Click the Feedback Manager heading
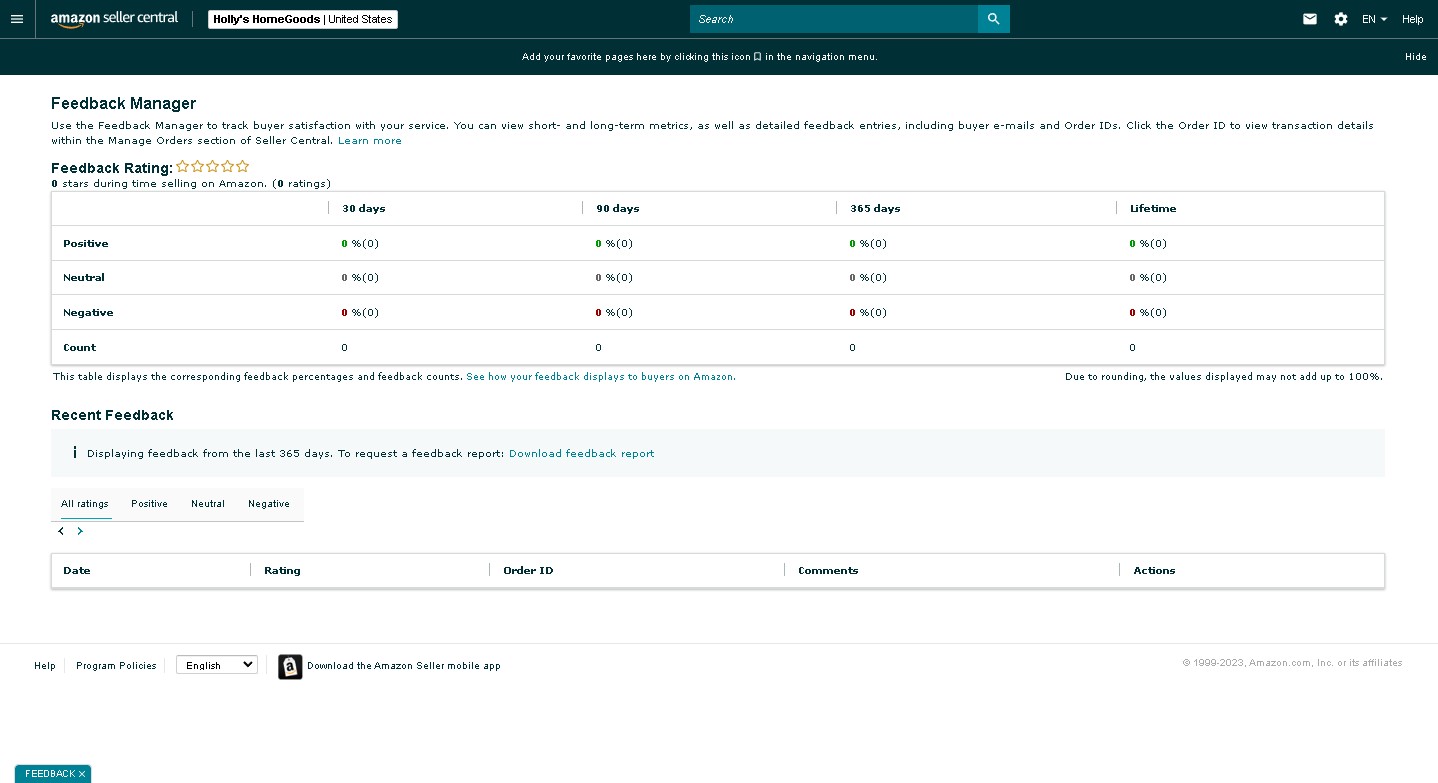This screenshot has width=1438, height=783. [124, 104]
